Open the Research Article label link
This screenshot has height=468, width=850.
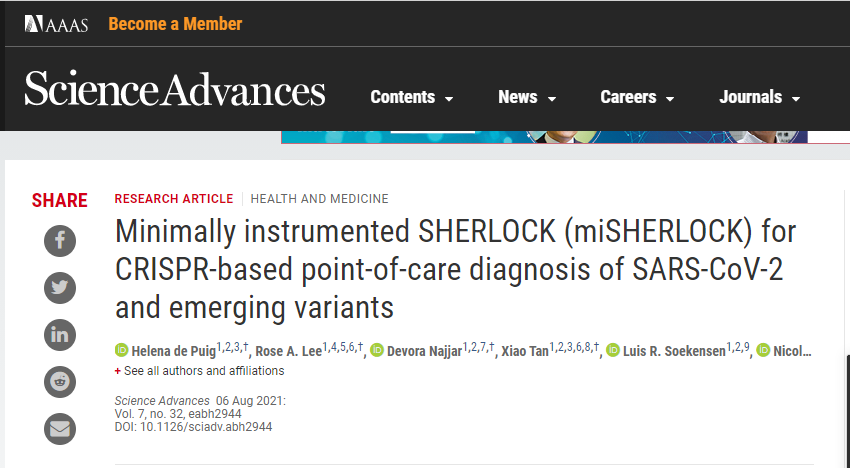click(x=173, y=199)
